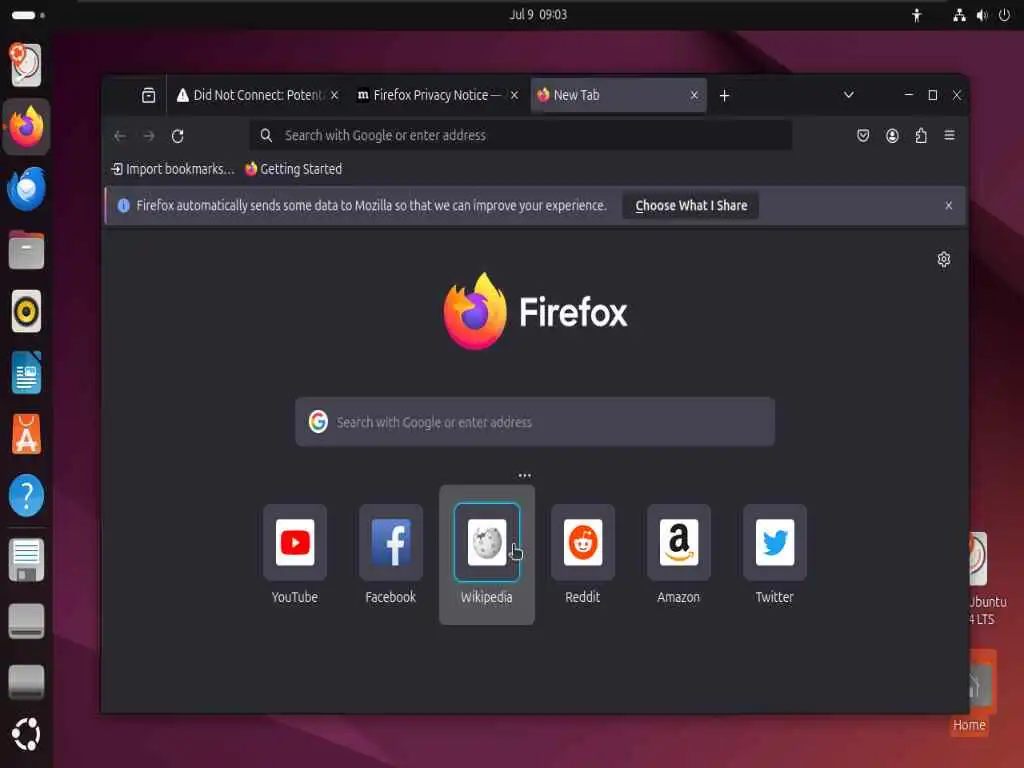1024x768 pixels.
Task: Open new tab personalize gear icon
Action: click(x=944, y=259)
